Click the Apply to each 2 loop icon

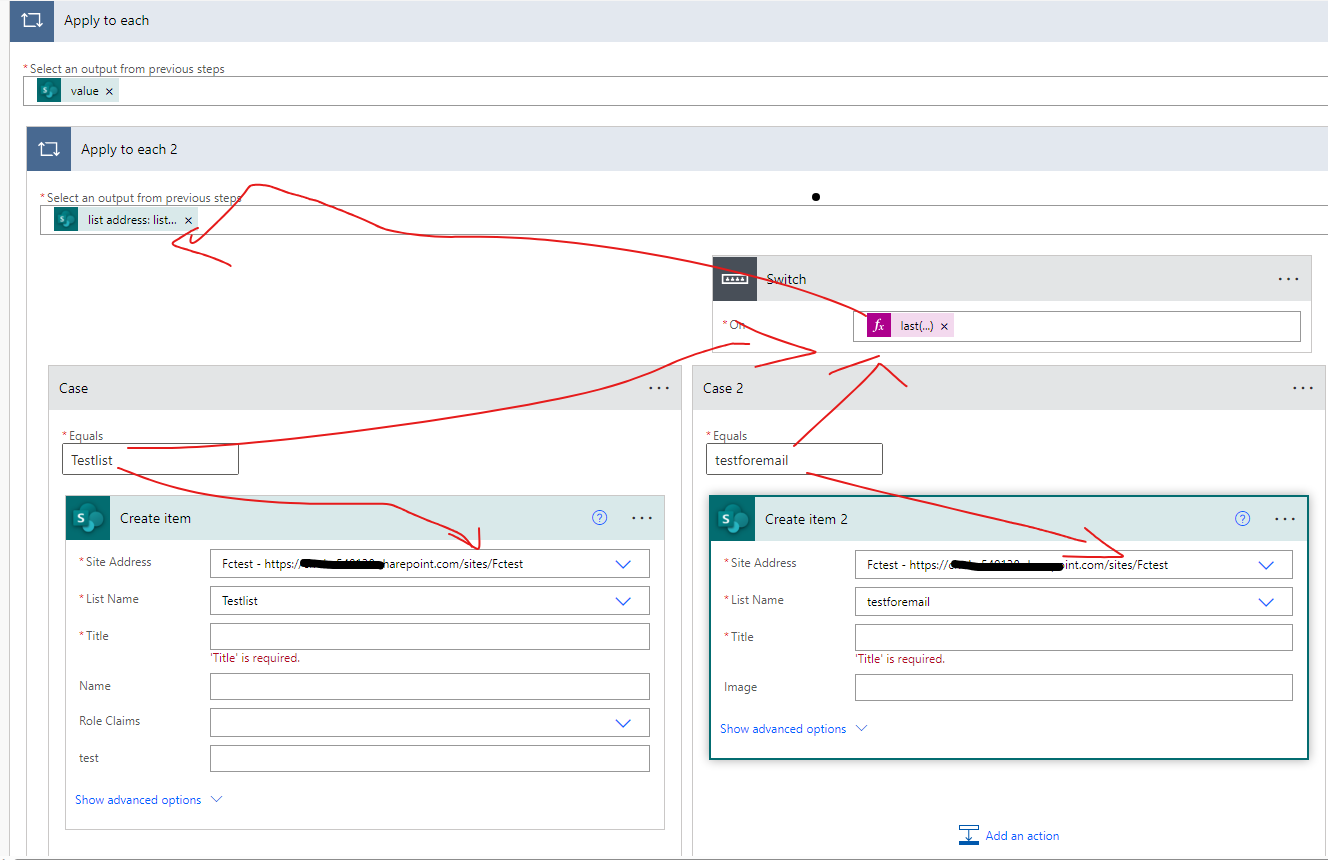point(49,148)
